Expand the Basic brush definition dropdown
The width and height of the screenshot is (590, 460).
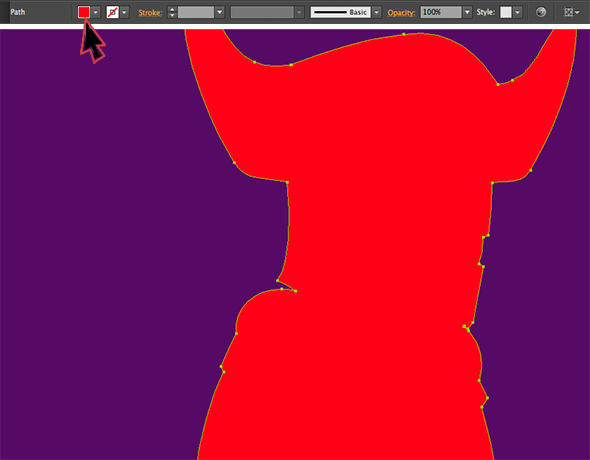[x=376, y=12]
